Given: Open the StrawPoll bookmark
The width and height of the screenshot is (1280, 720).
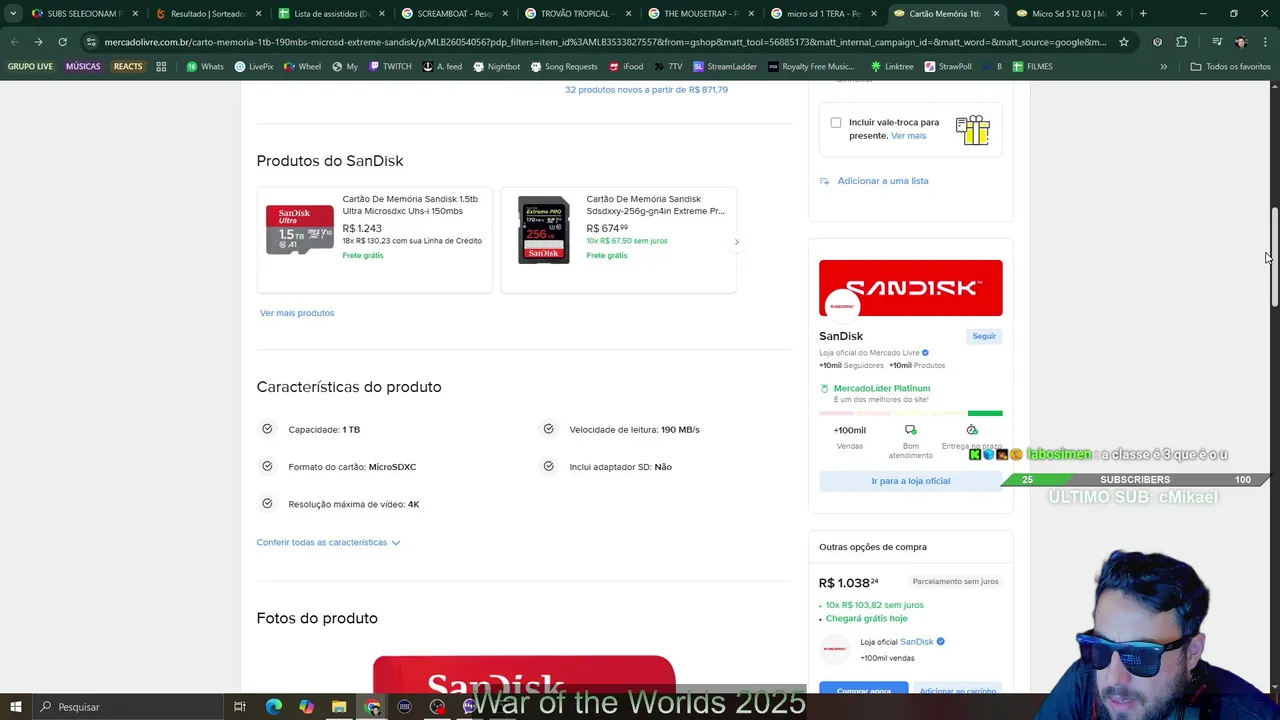Looking at the screenshot, I should tap(948, 66).
